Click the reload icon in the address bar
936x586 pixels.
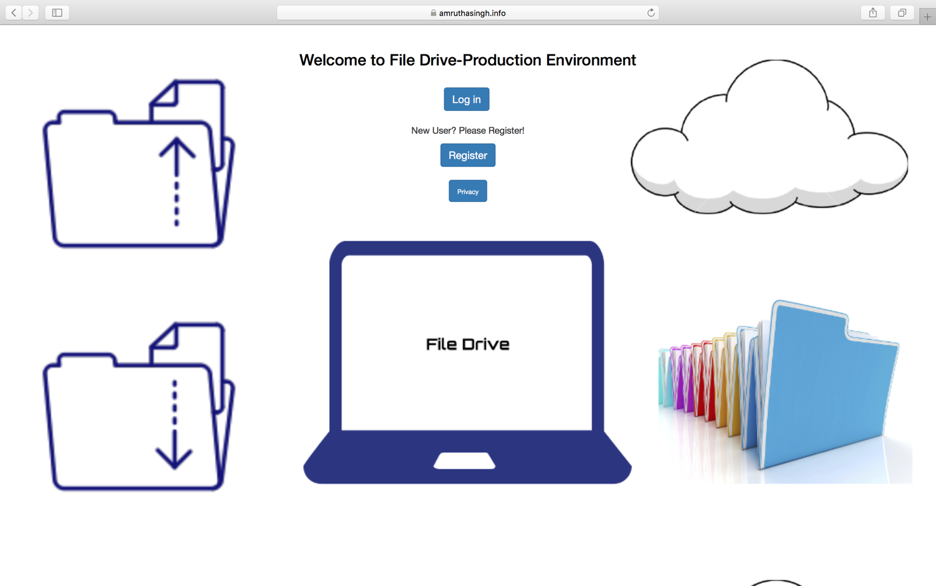point(649,13)
